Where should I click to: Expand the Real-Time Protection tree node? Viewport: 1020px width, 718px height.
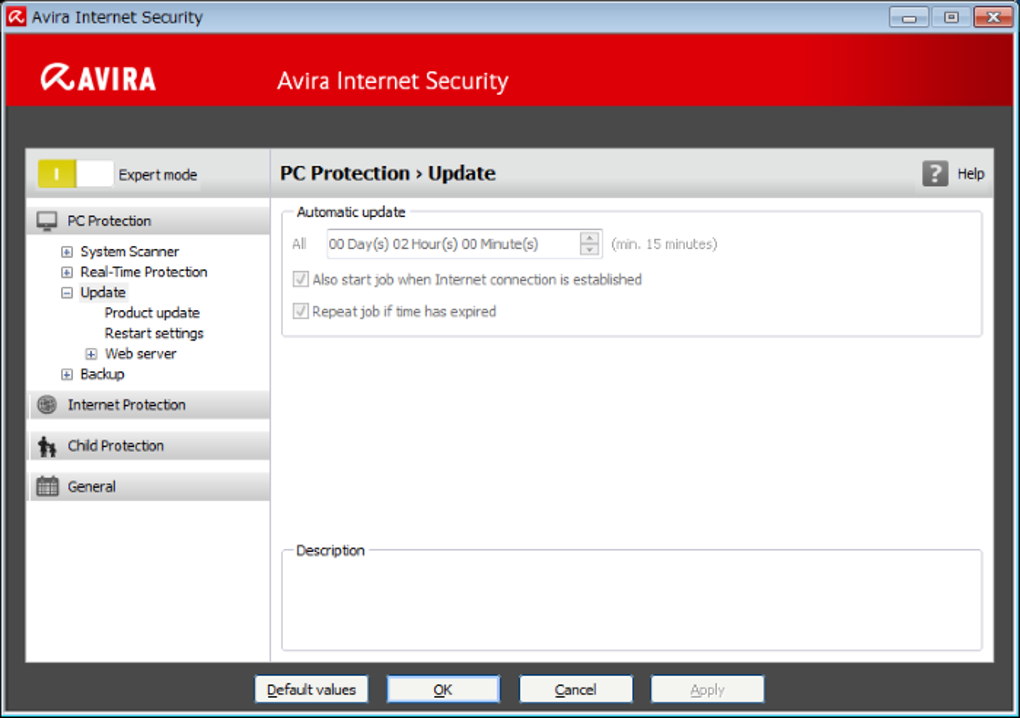[x=67, y=272]
